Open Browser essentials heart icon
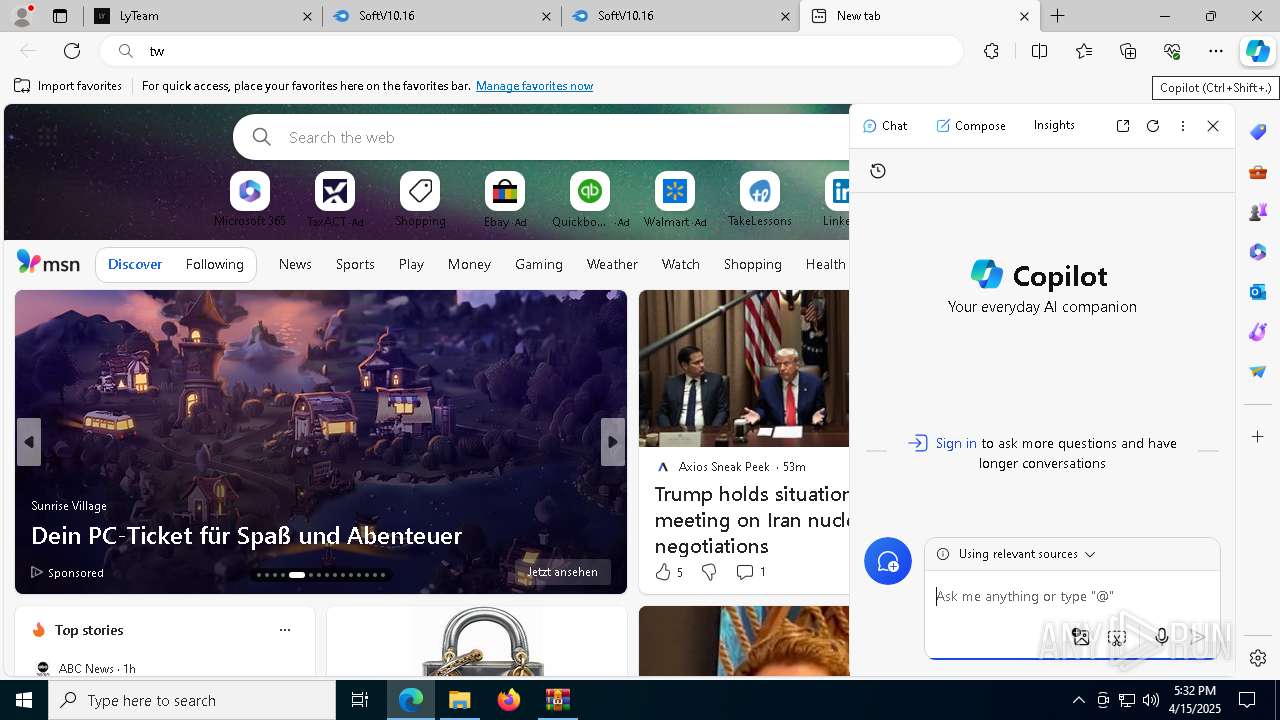 tap(1172, 51)
